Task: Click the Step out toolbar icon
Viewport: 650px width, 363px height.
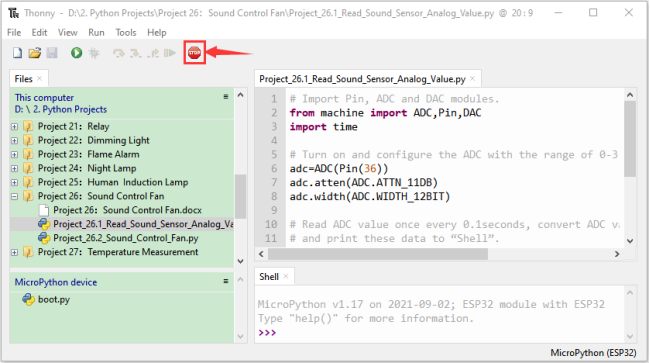Action: pyautogui.click(x=153, y=53)
